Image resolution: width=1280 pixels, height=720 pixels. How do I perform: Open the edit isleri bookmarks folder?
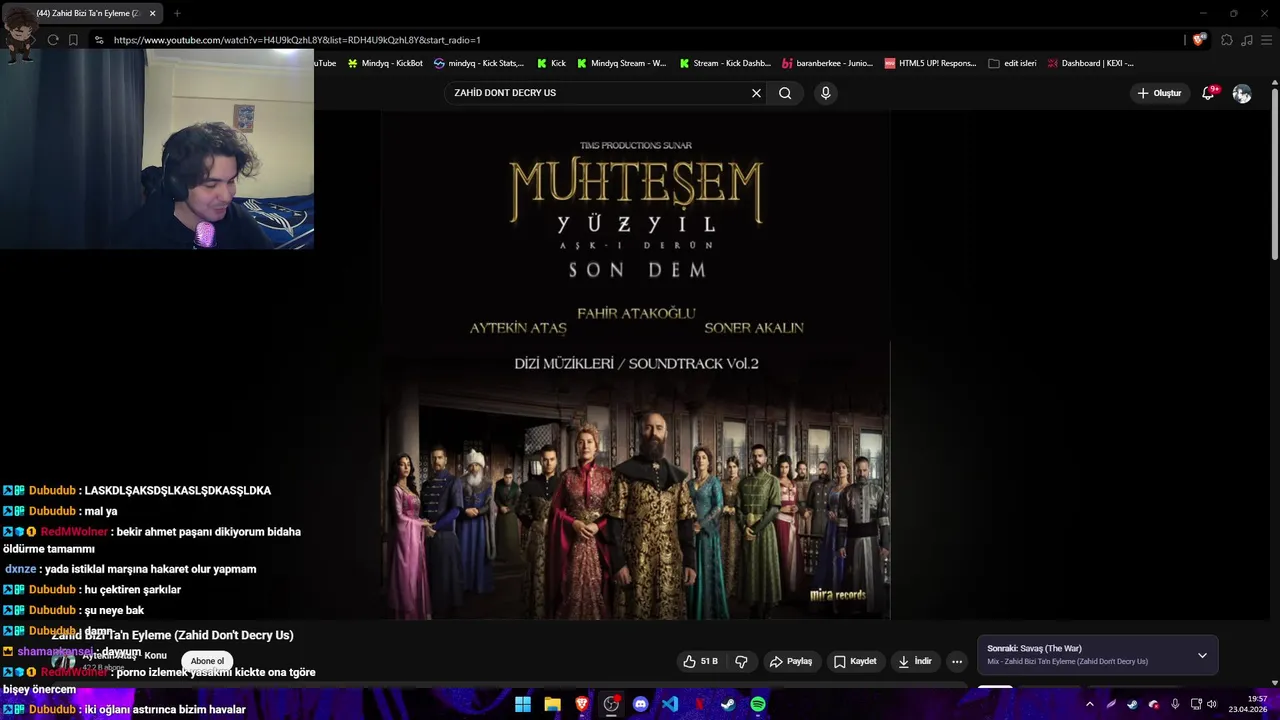point(1012,63)
